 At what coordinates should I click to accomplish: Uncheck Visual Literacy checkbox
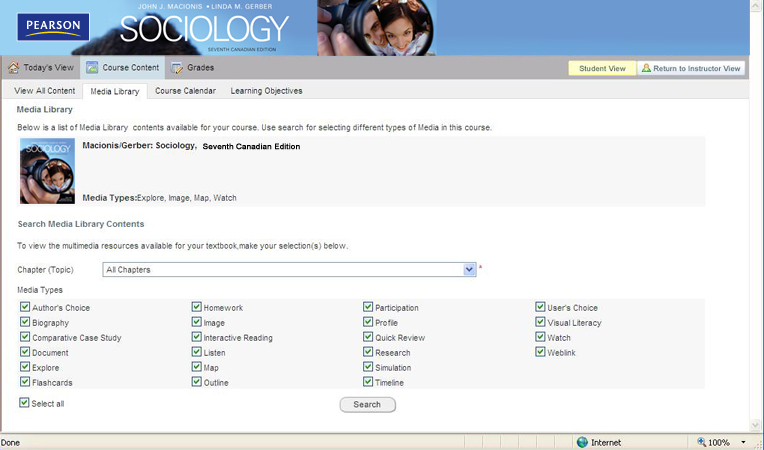[x=540, y=322]
